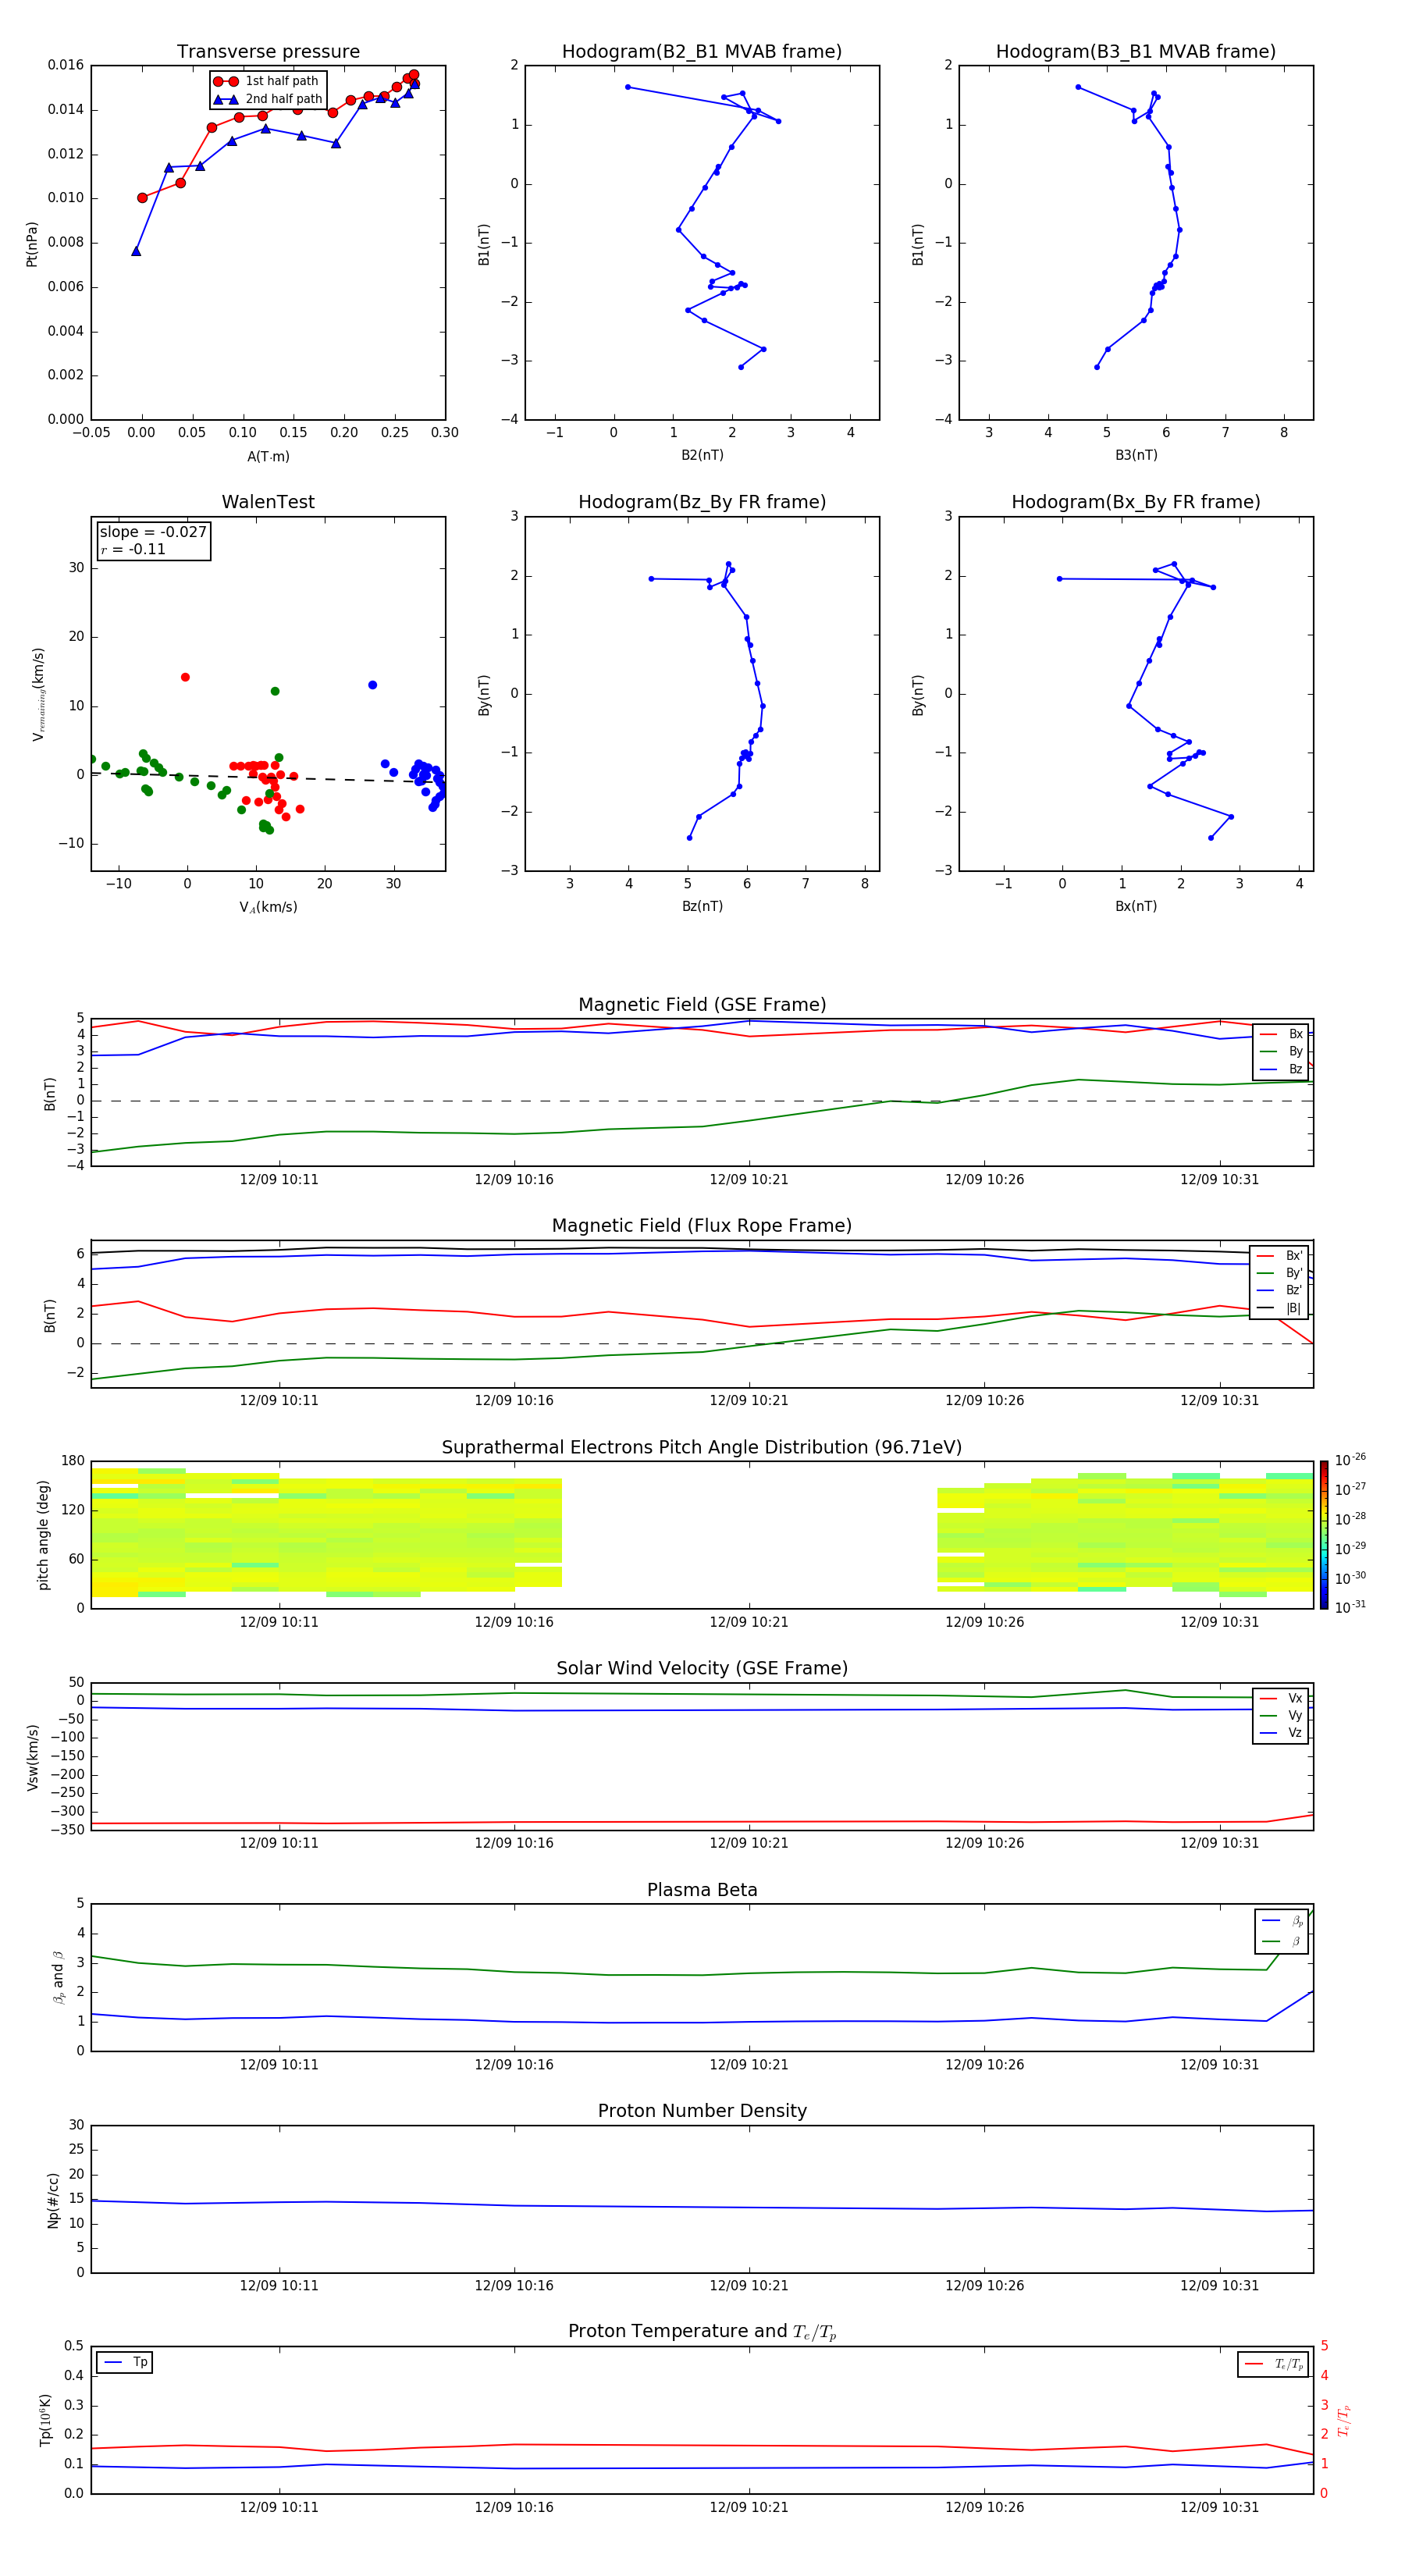1405x2576 pixels.
Task: Select the Vz legend entry
Action: (1281, 1733)
